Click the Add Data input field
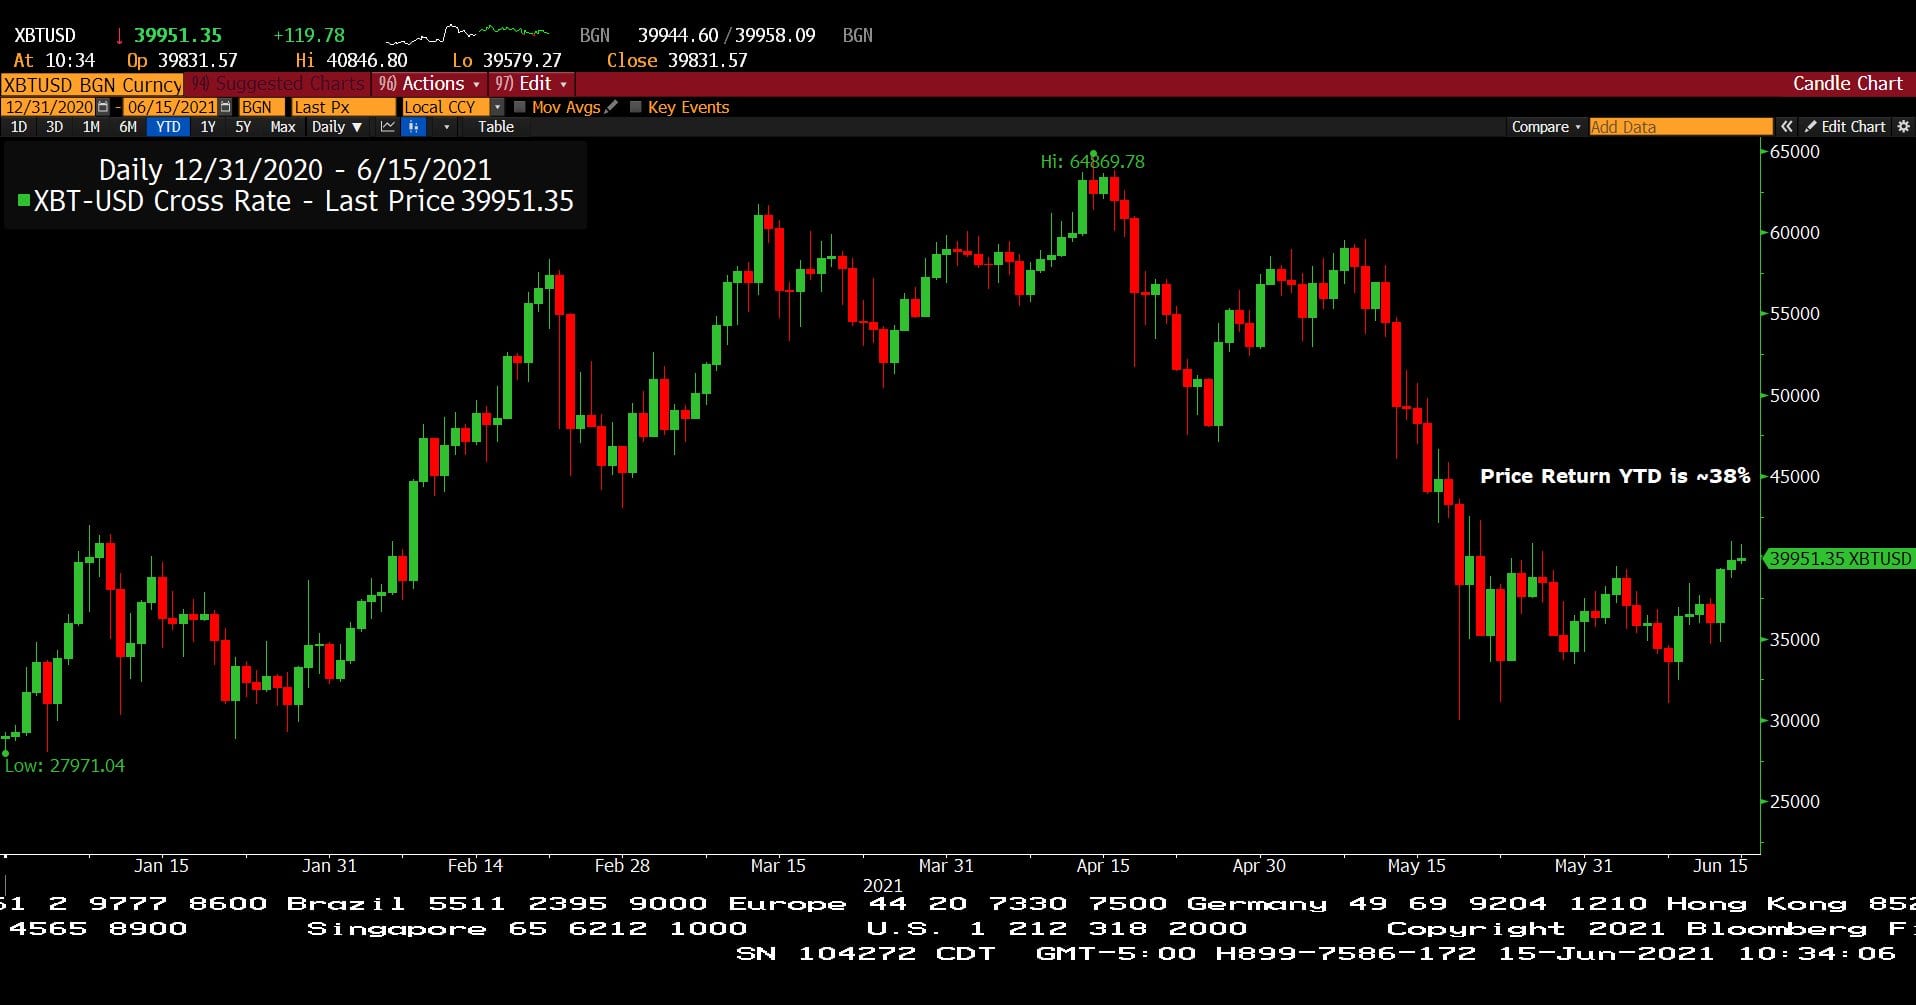This screenshot has width=1916, height=1005. click(1681, 127)
